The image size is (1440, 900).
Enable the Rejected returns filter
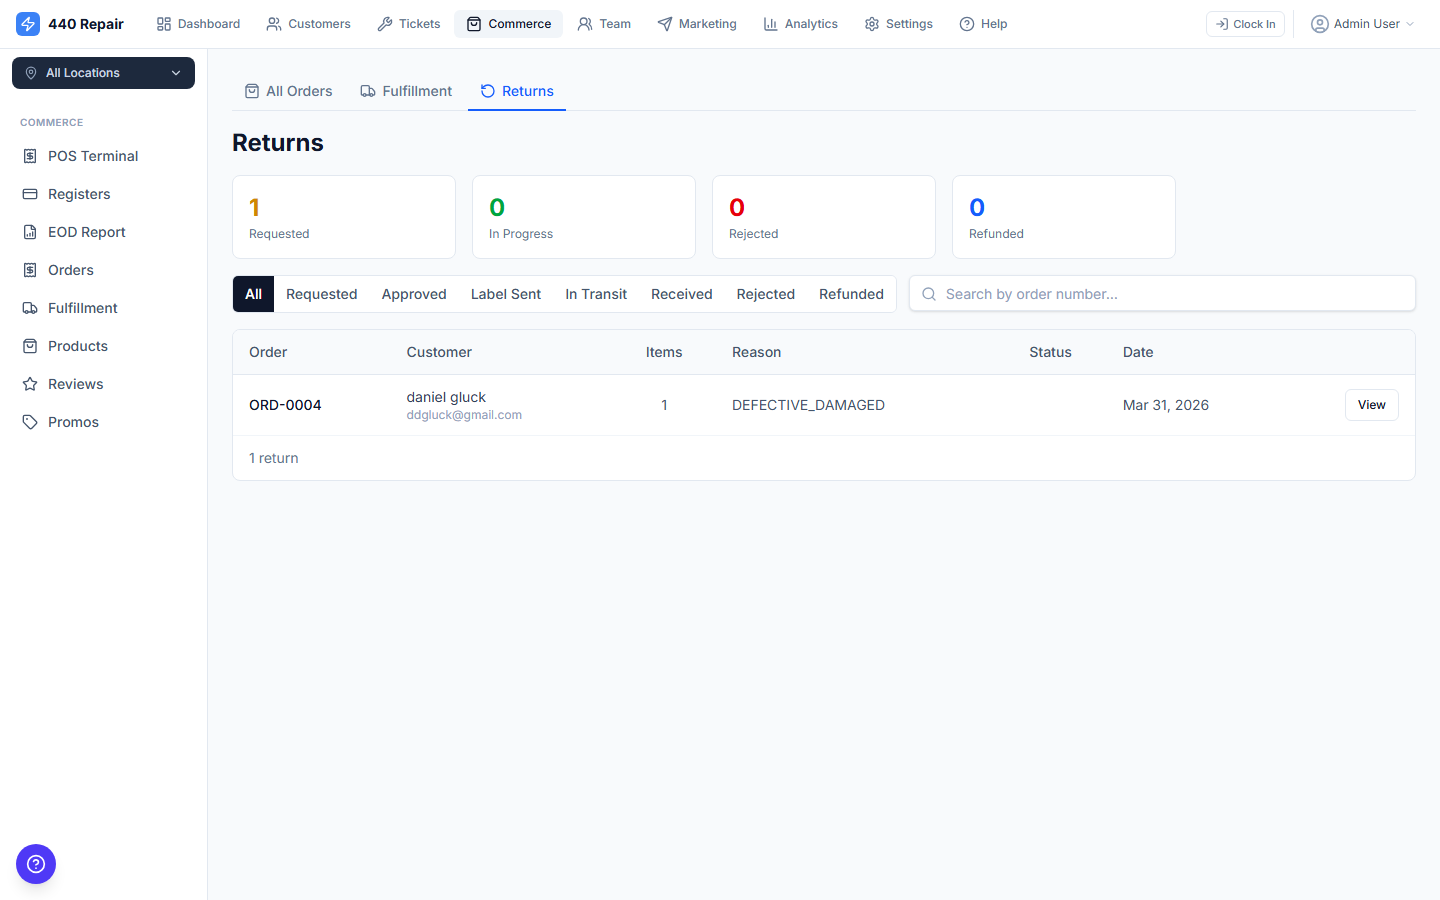(x=765, y=294)
